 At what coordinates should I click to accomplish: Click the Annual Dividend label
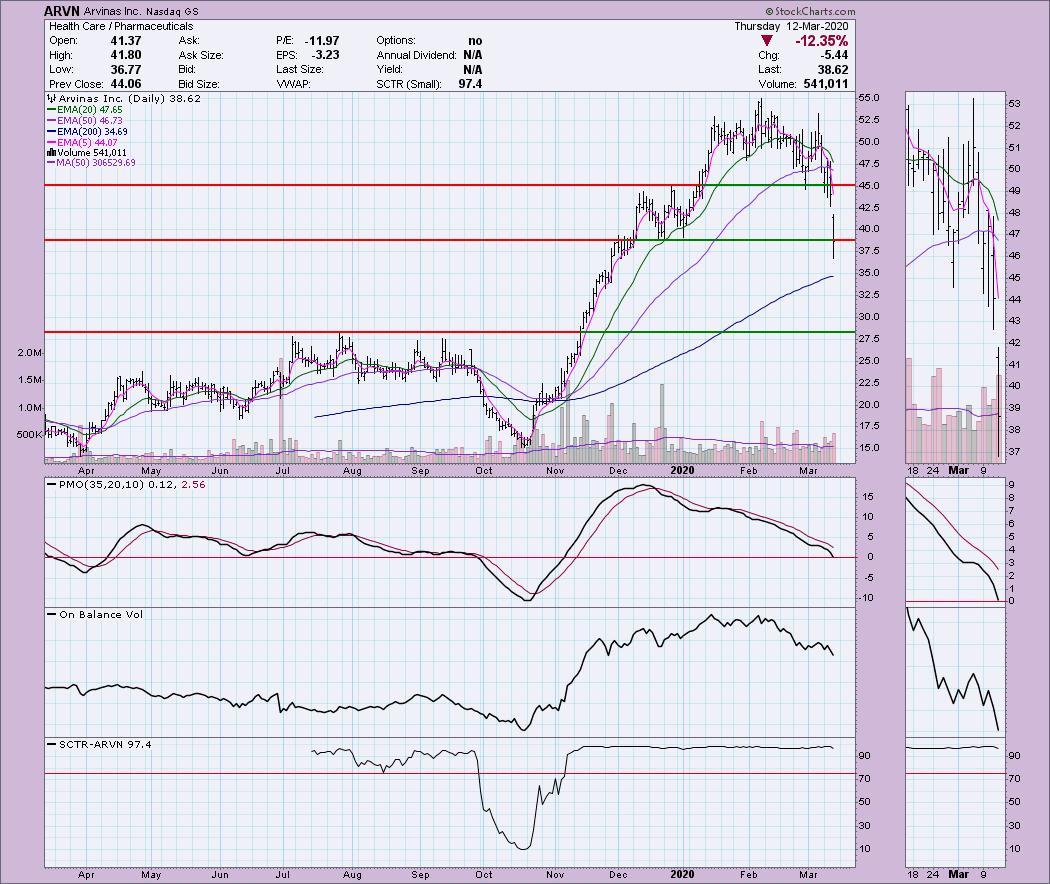click(x=416, y=56)
